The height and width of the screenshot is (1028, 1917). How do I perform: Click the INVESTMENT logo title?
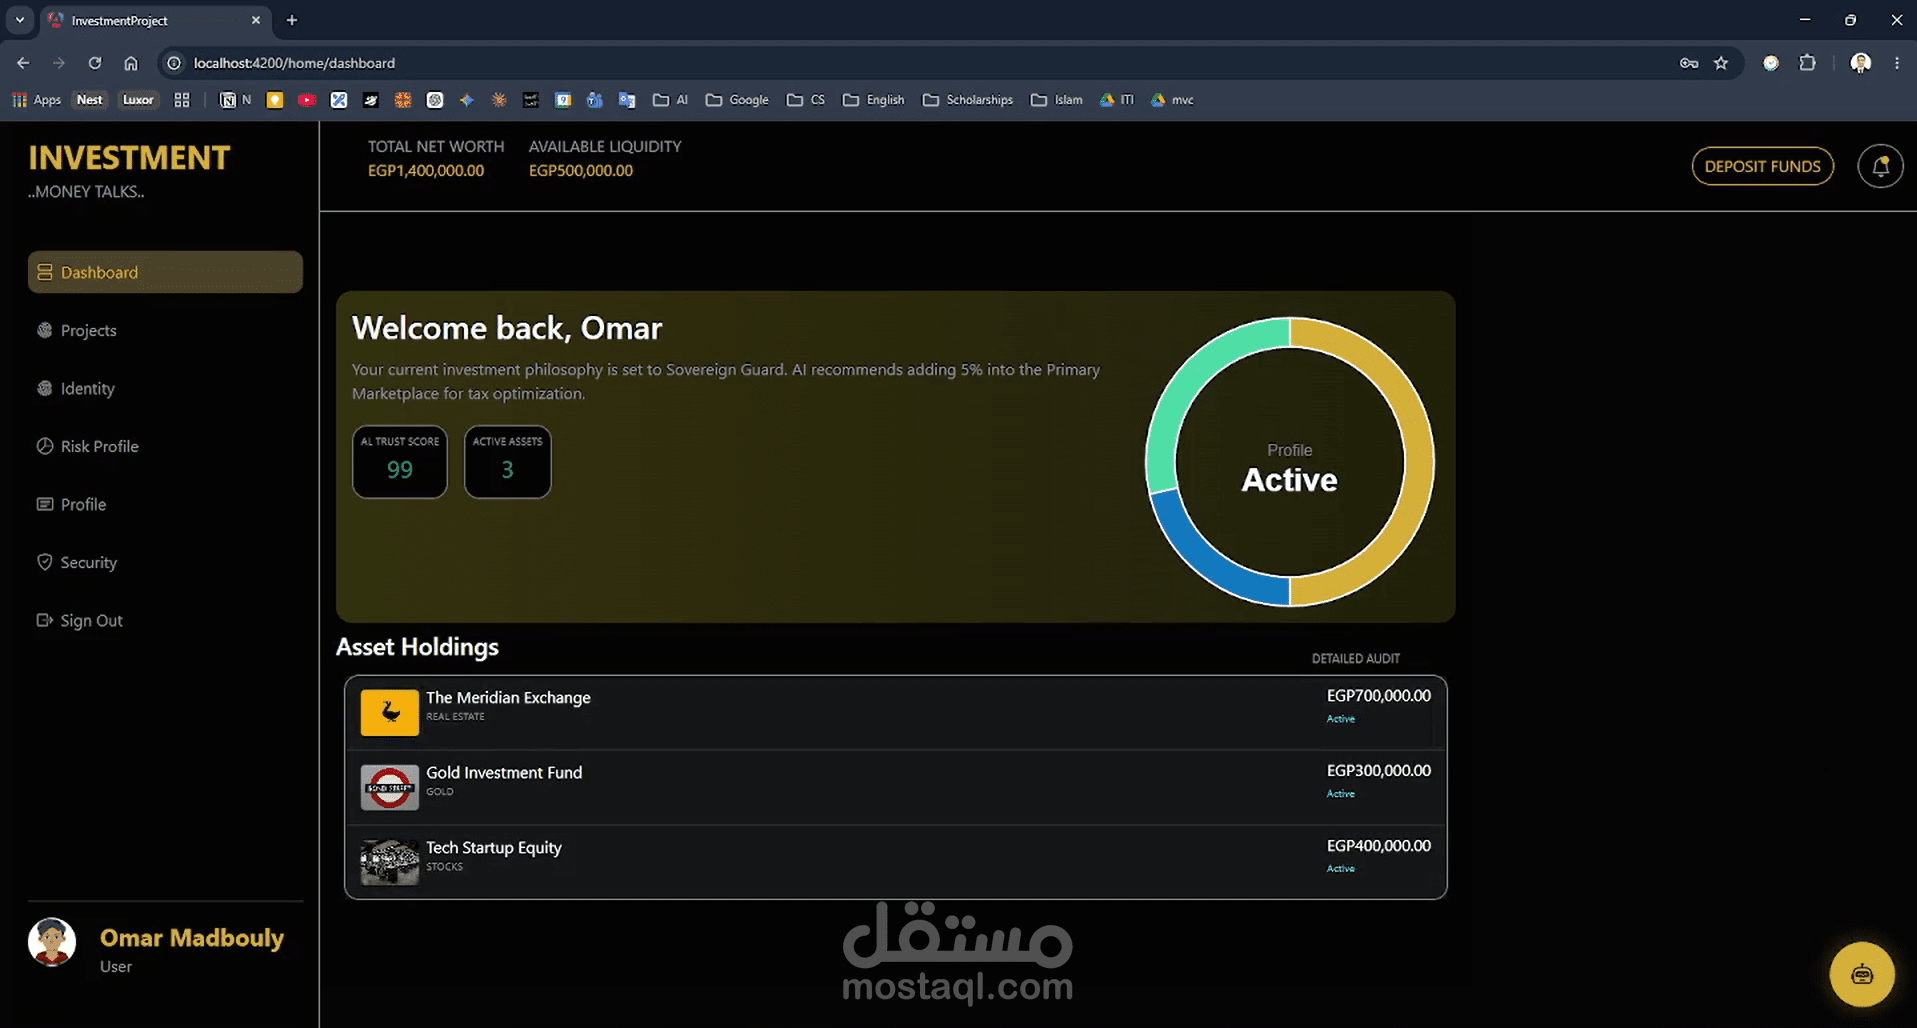point(129,158)
